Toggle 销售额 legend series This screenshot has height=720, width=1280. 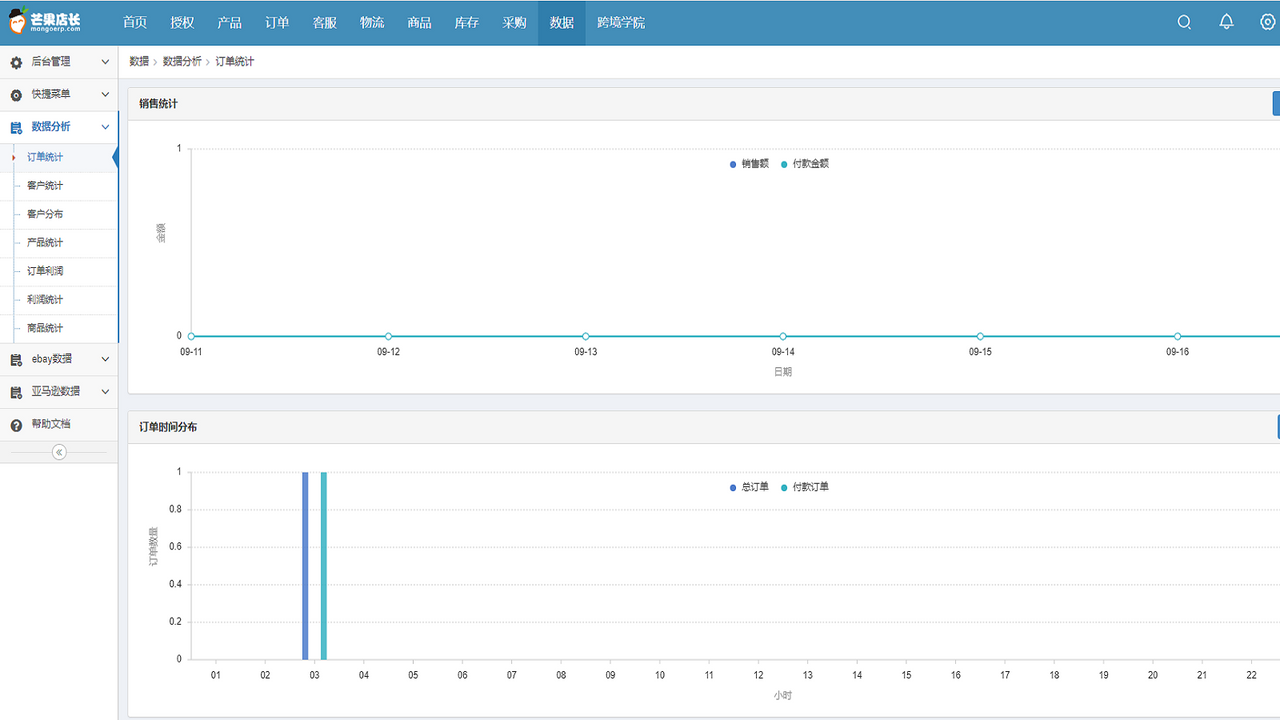pos(749,164)
